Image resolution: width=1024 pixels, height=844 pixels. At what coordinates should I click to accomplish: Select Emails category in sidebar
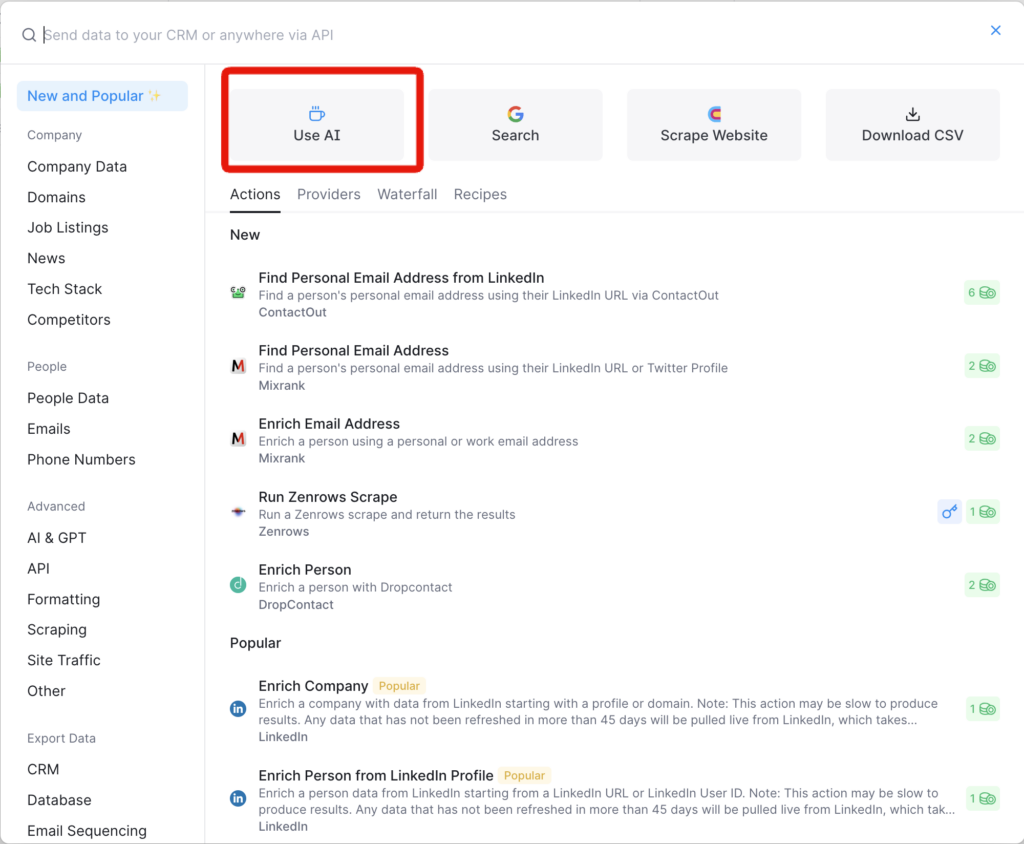point(49,429)
